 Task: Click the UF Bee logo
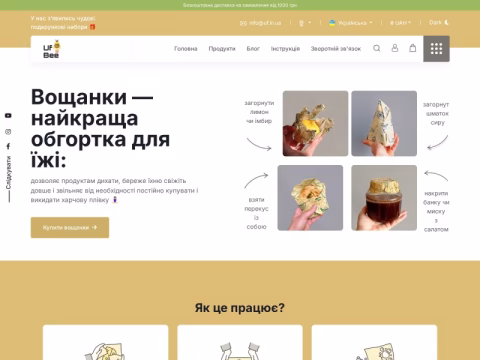click(52, 49)
